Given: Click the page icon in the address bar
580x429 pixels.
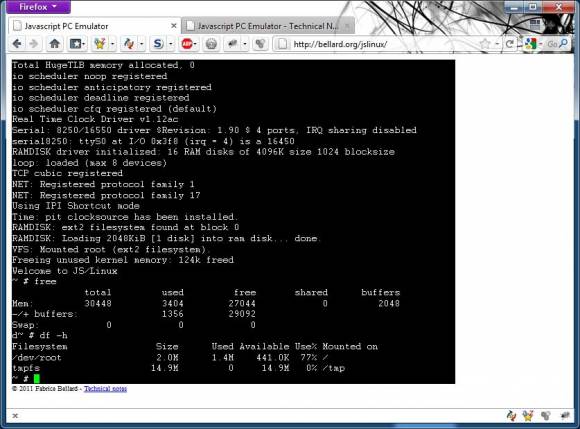Looking at the screenshot, I should [x=282, y=44].
